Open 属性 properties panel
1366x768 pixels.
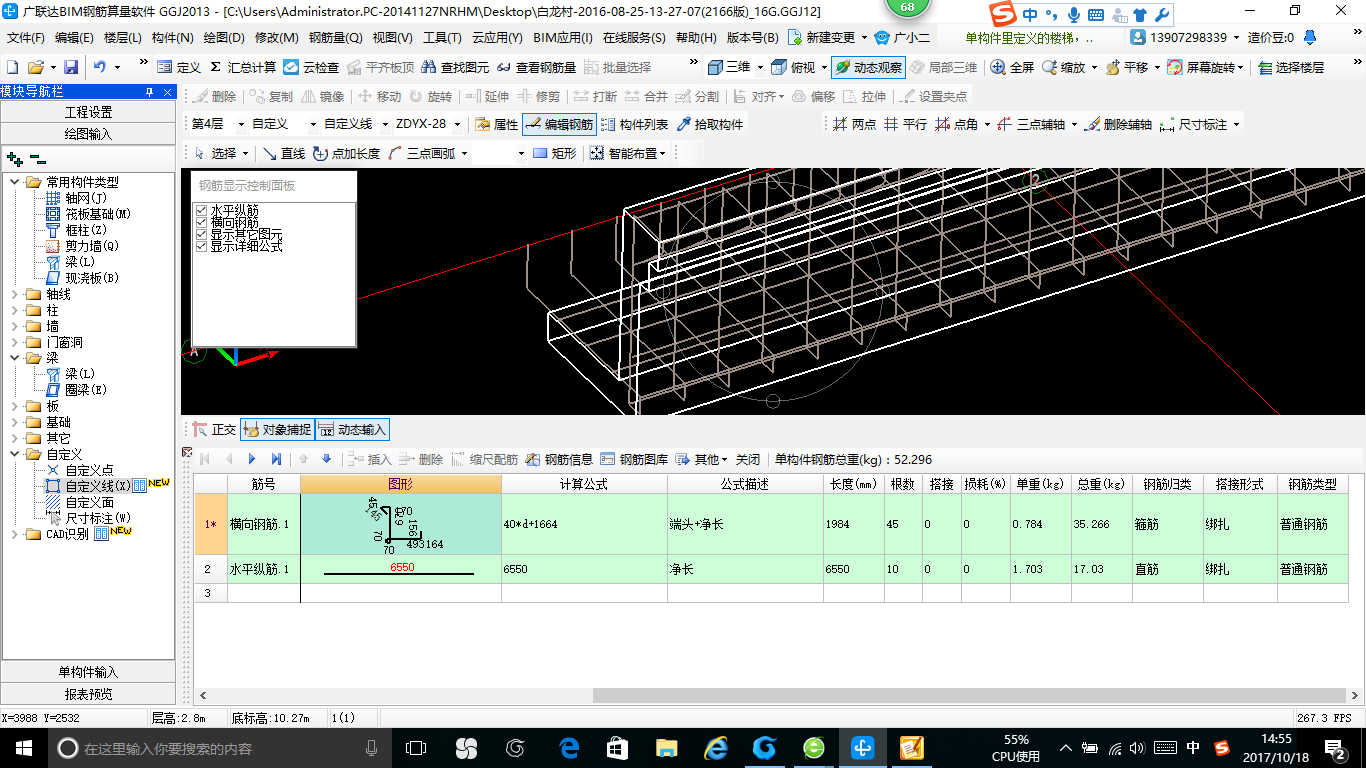pos(496,125)
